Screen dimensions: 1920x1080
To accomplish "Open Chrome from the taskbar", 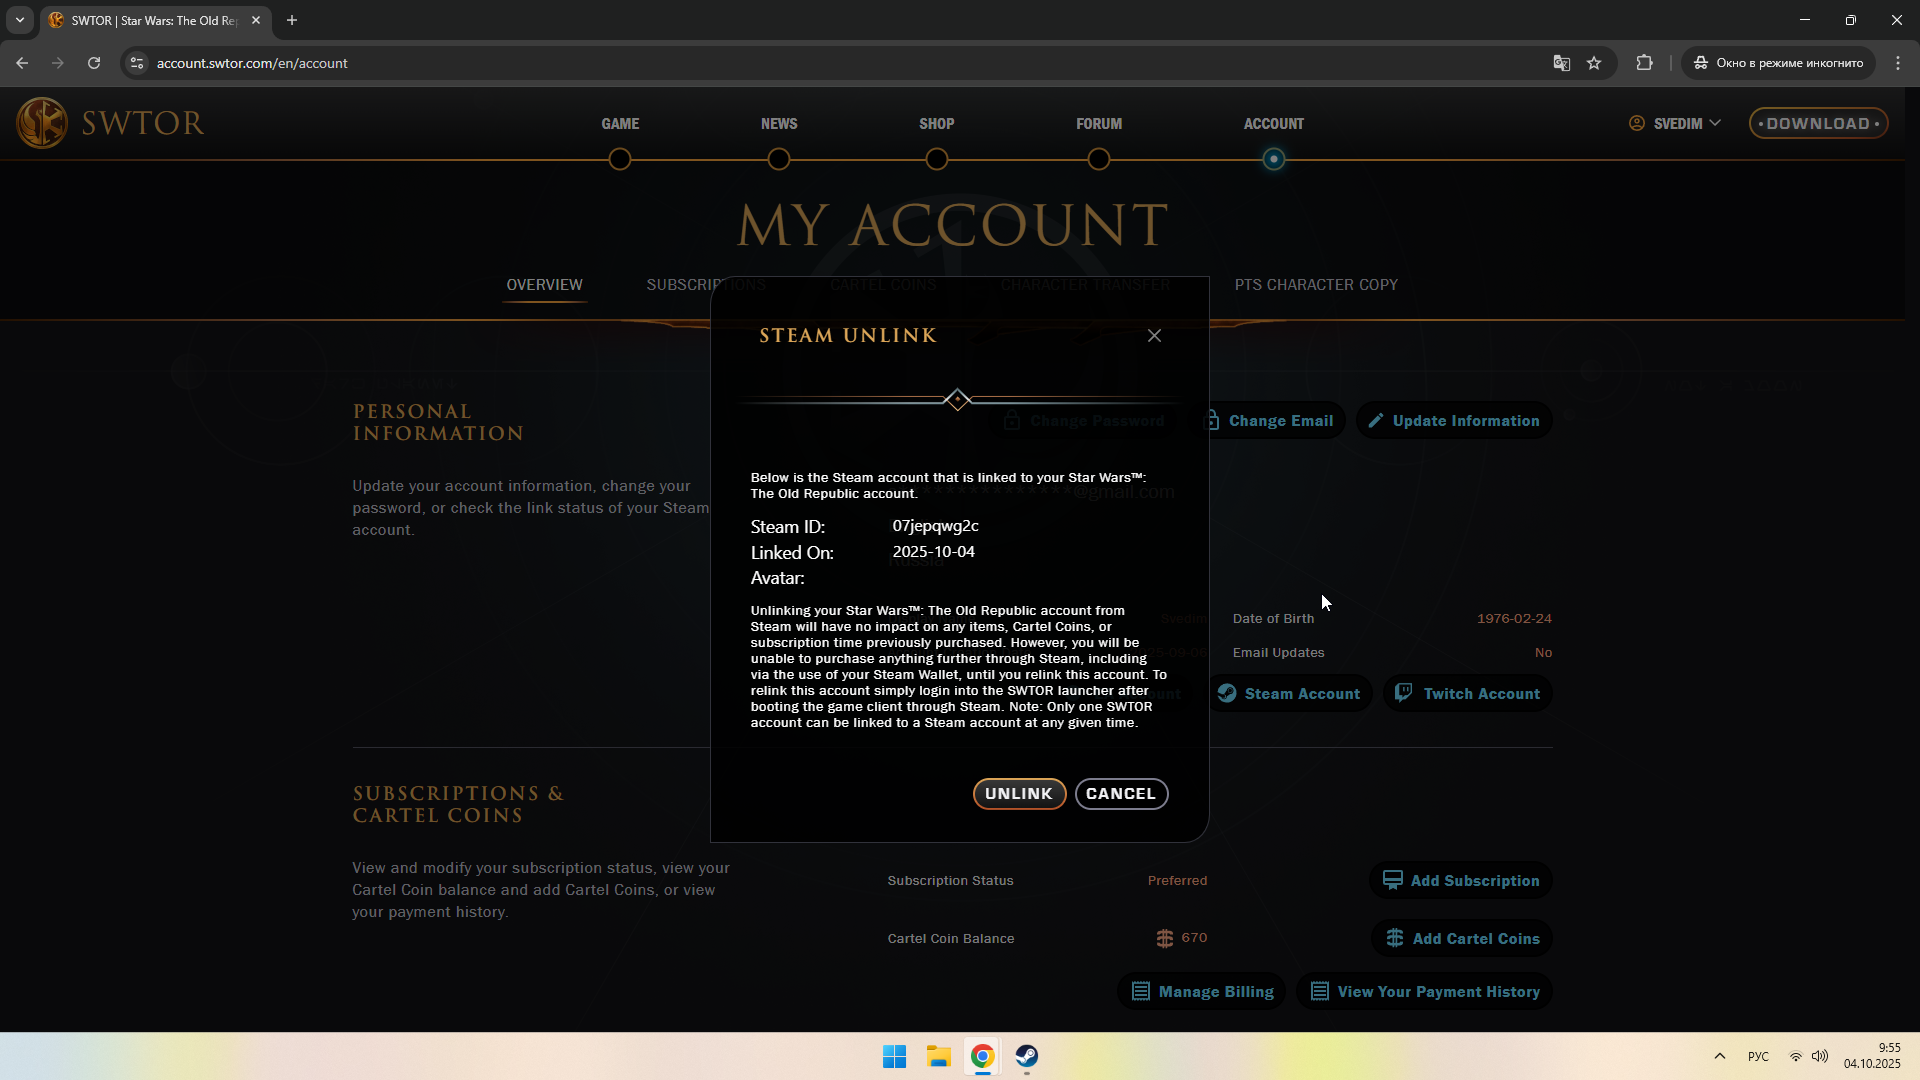I will [982, 1057].
